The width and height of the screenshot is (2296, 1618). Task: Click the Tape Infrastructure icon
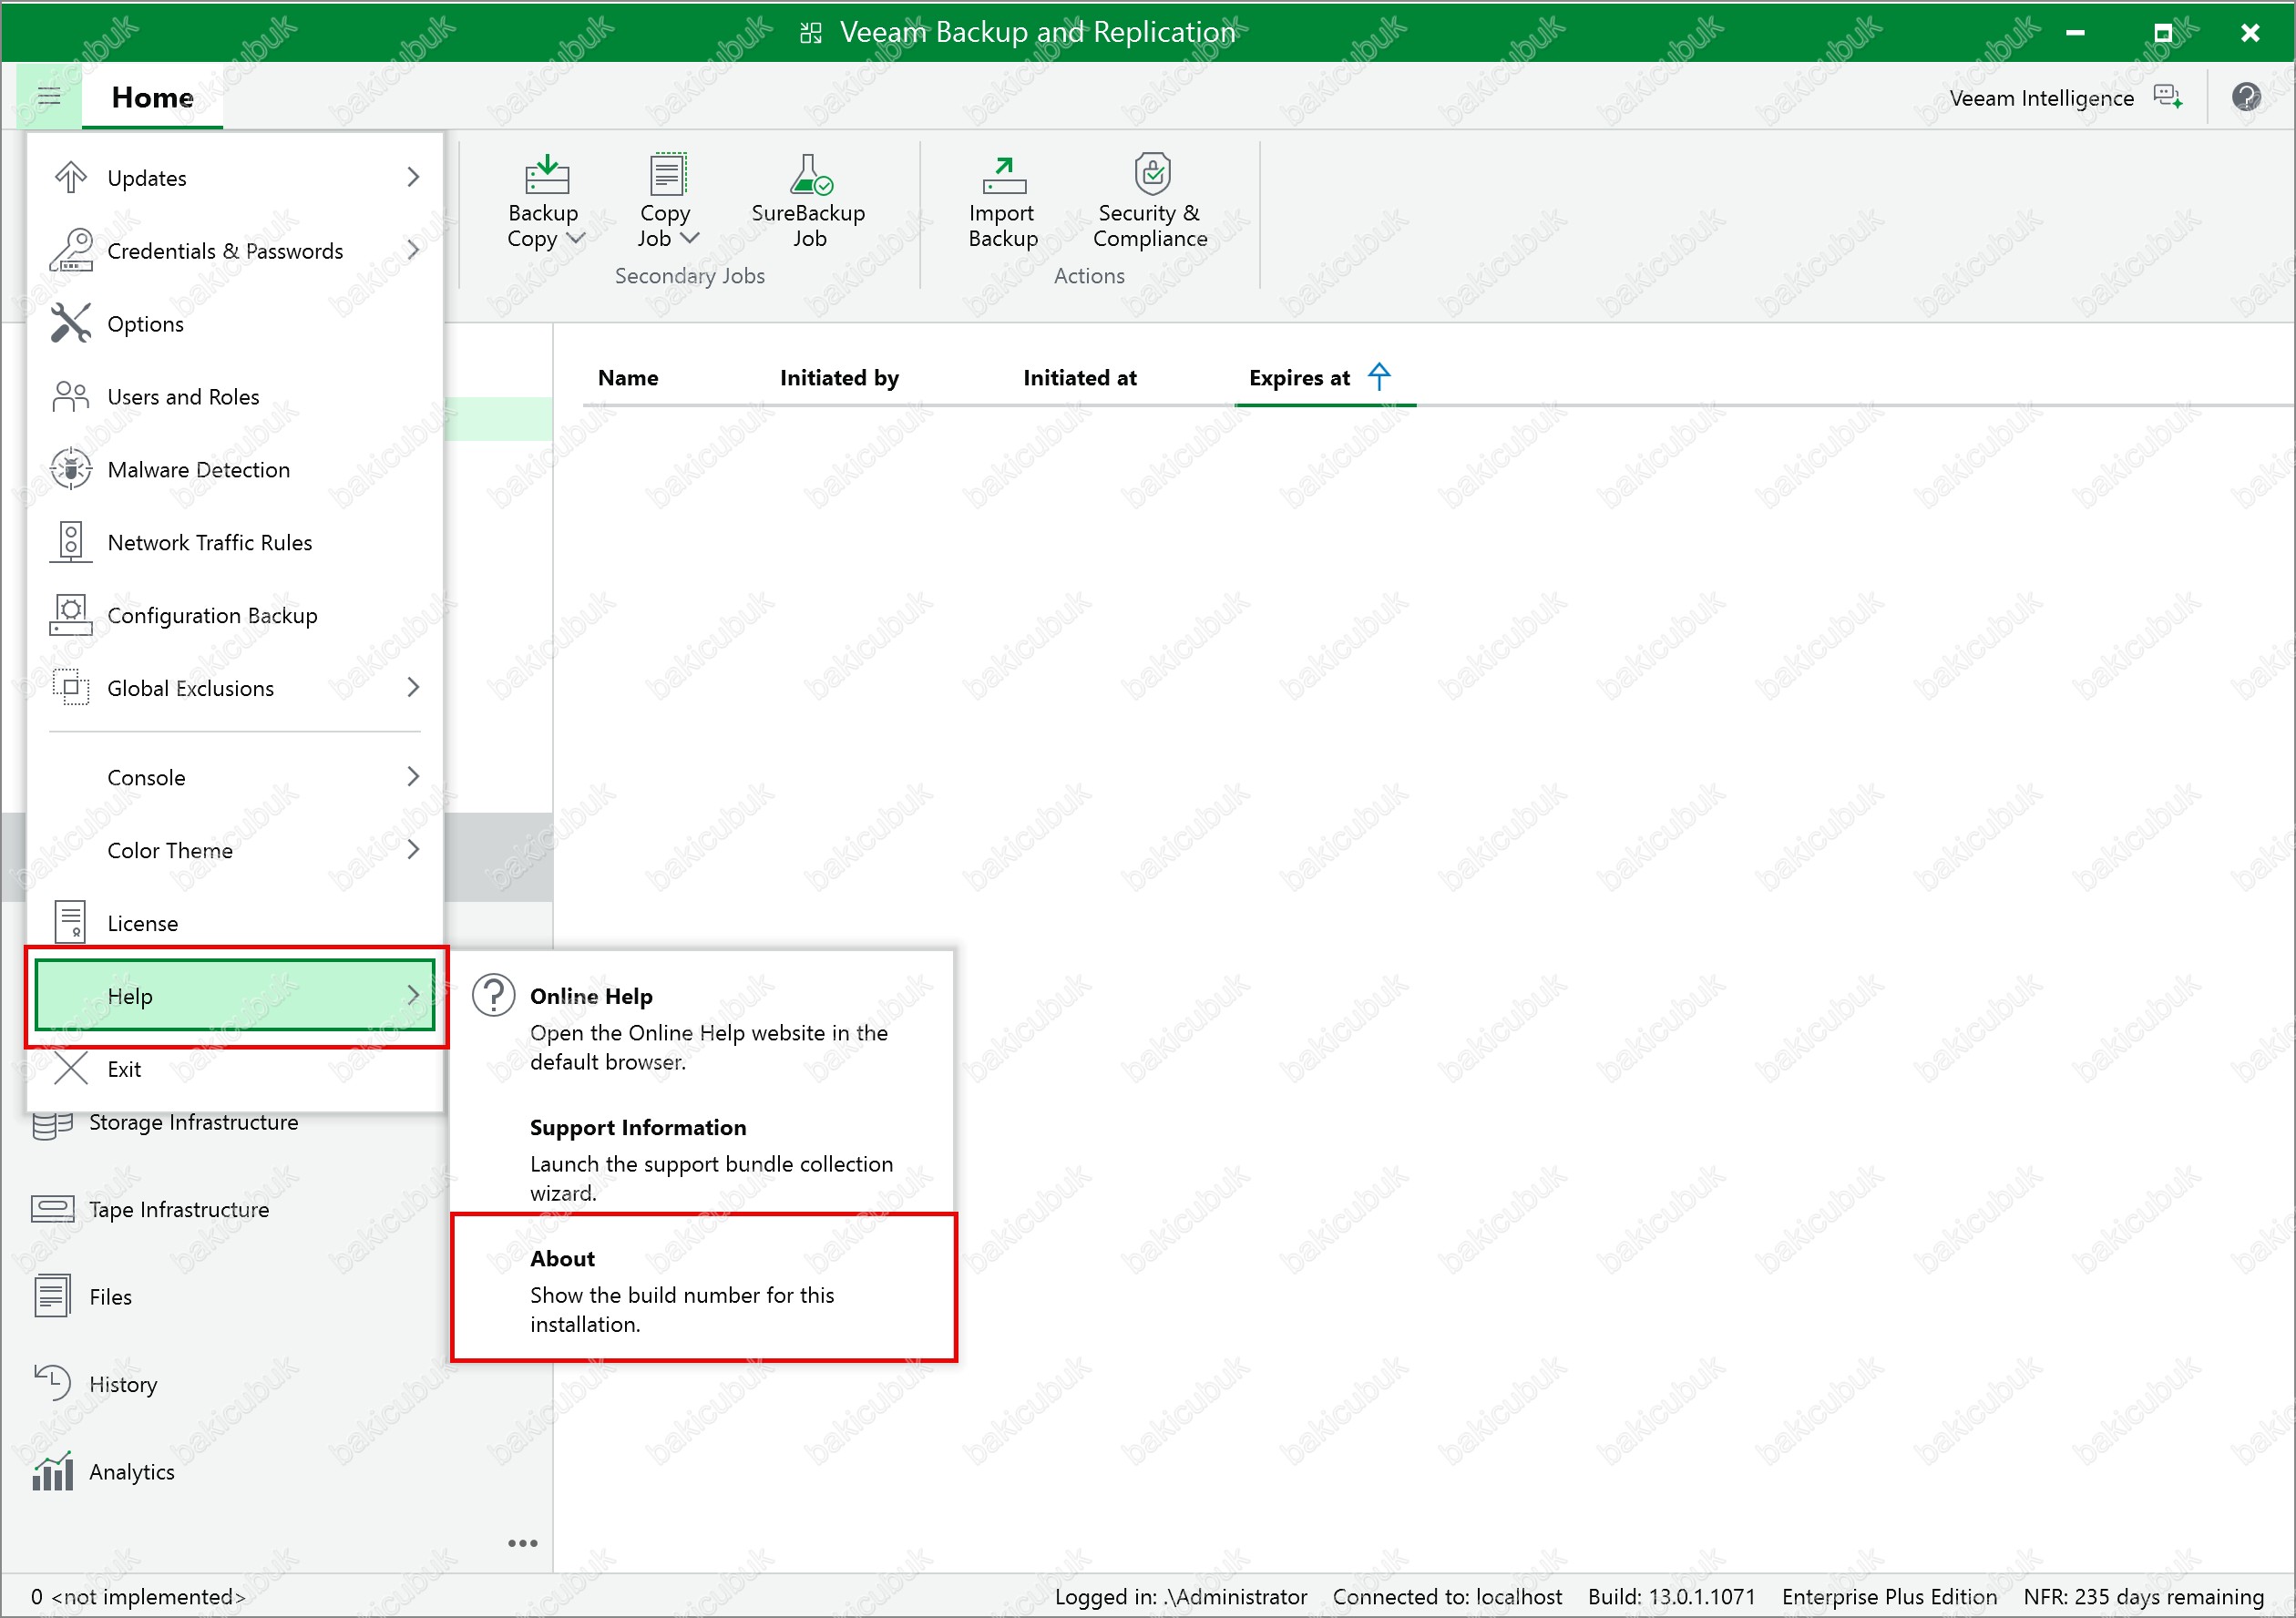tap(52, 1209)
